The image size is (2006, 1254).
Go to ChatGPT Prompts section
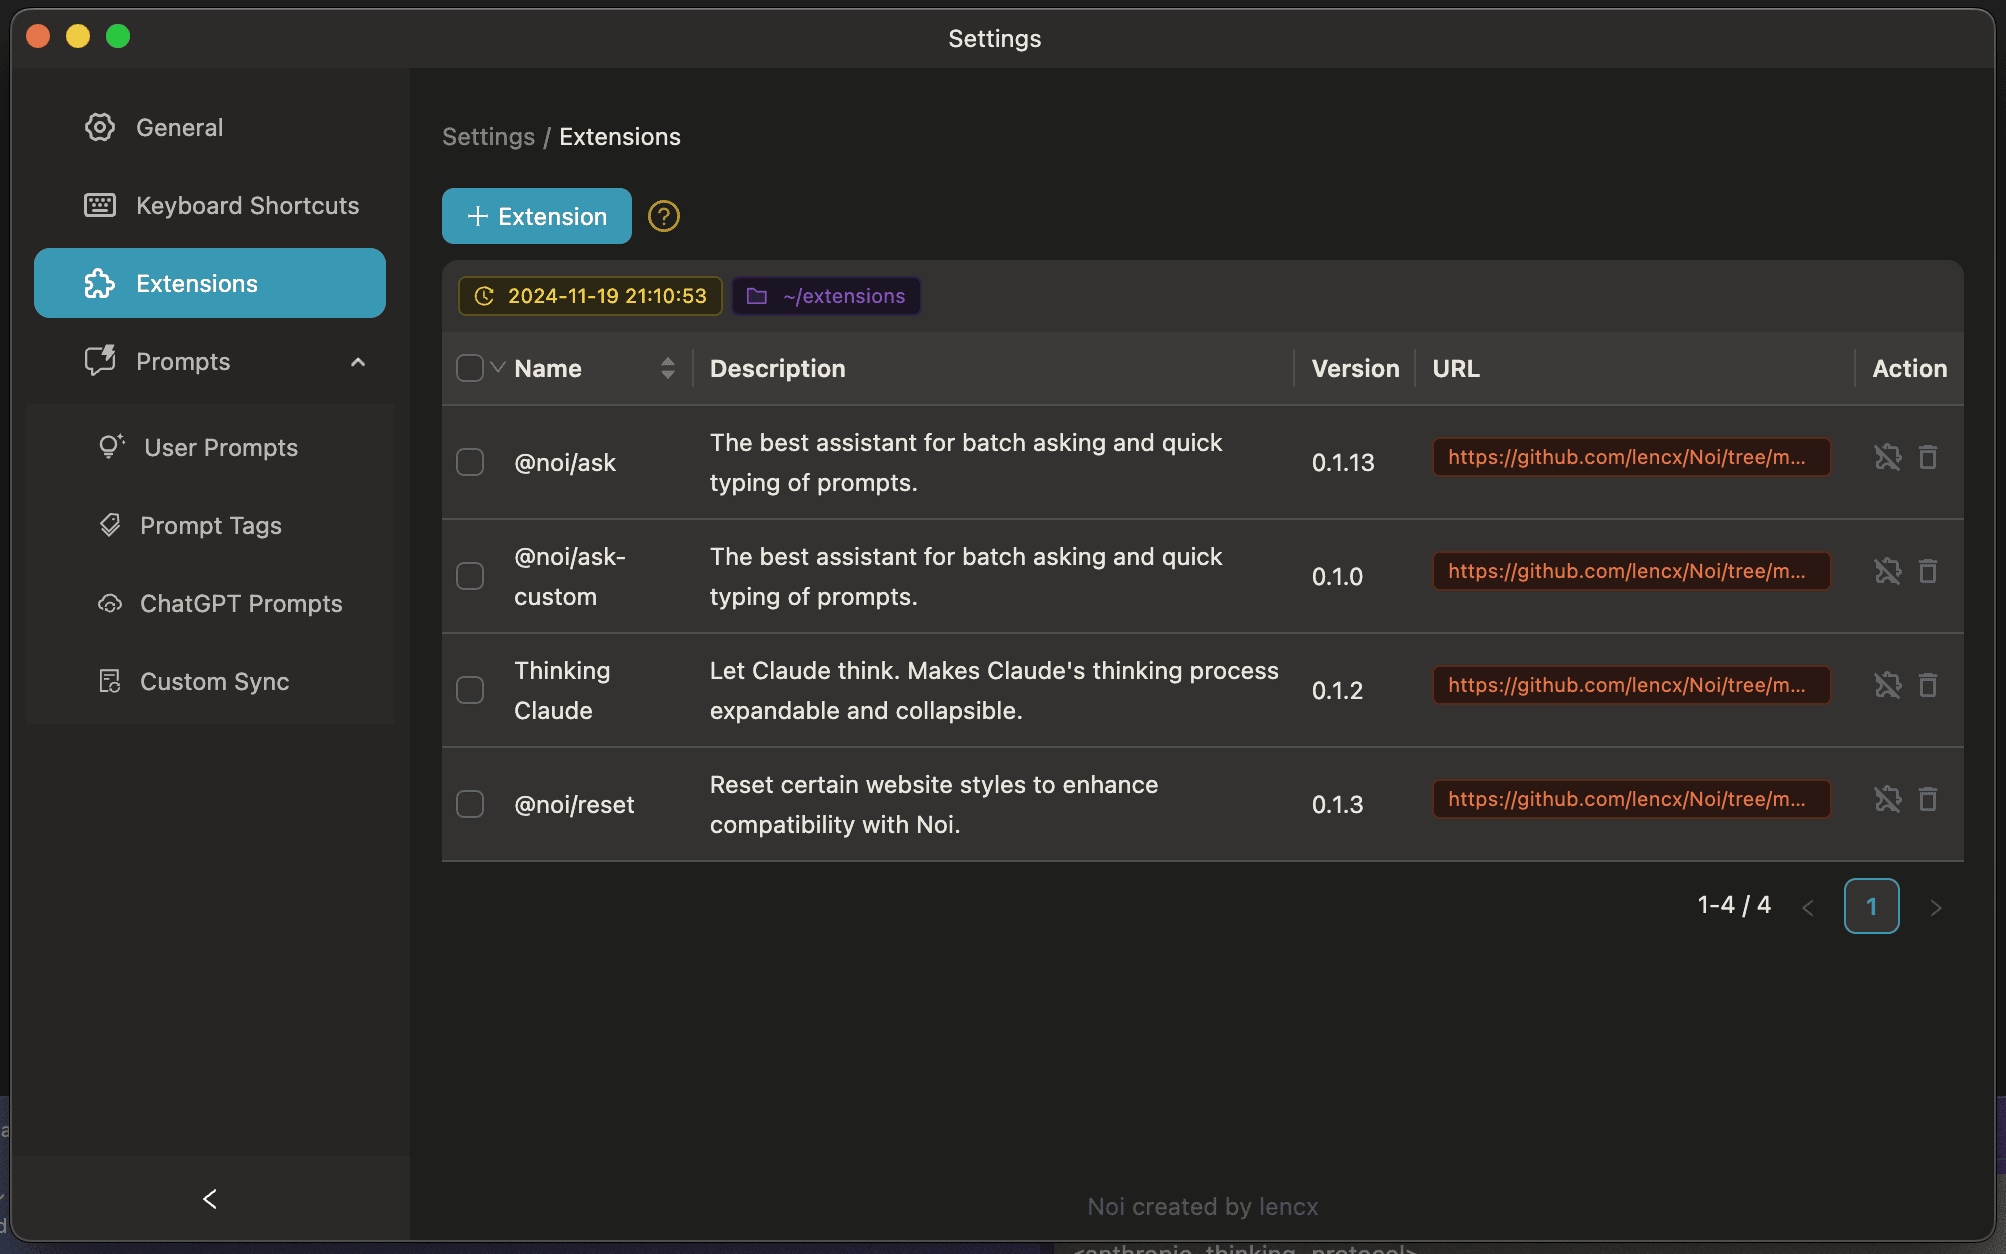pos(240,603)
